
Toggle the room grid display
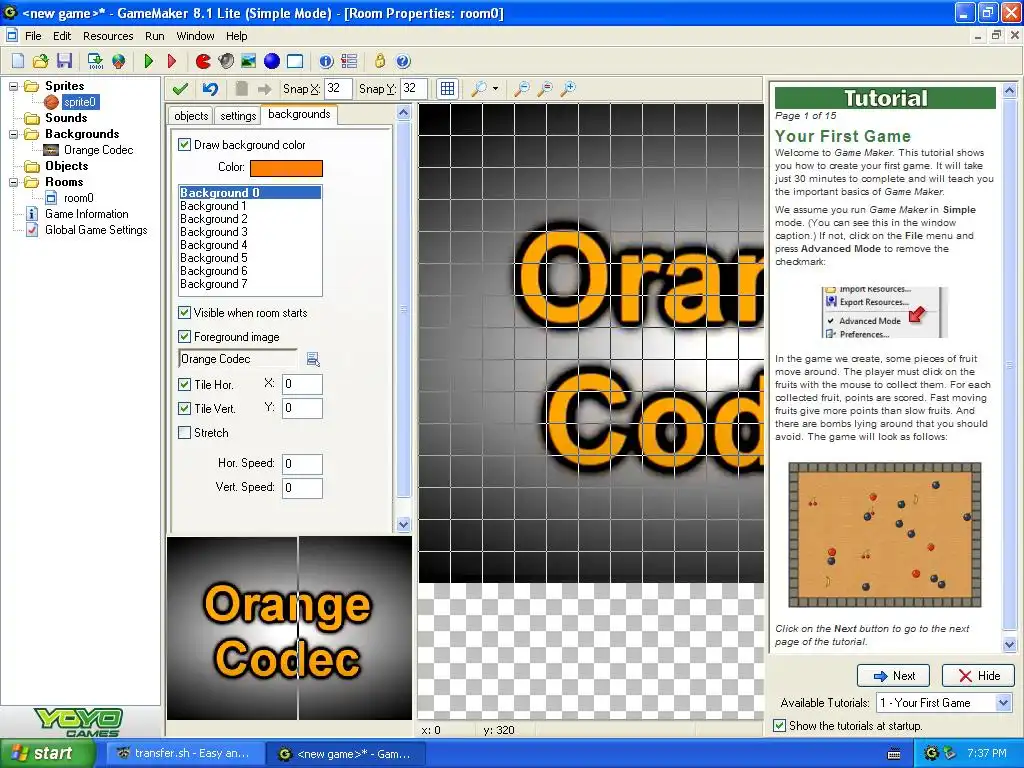pos(447,89)
